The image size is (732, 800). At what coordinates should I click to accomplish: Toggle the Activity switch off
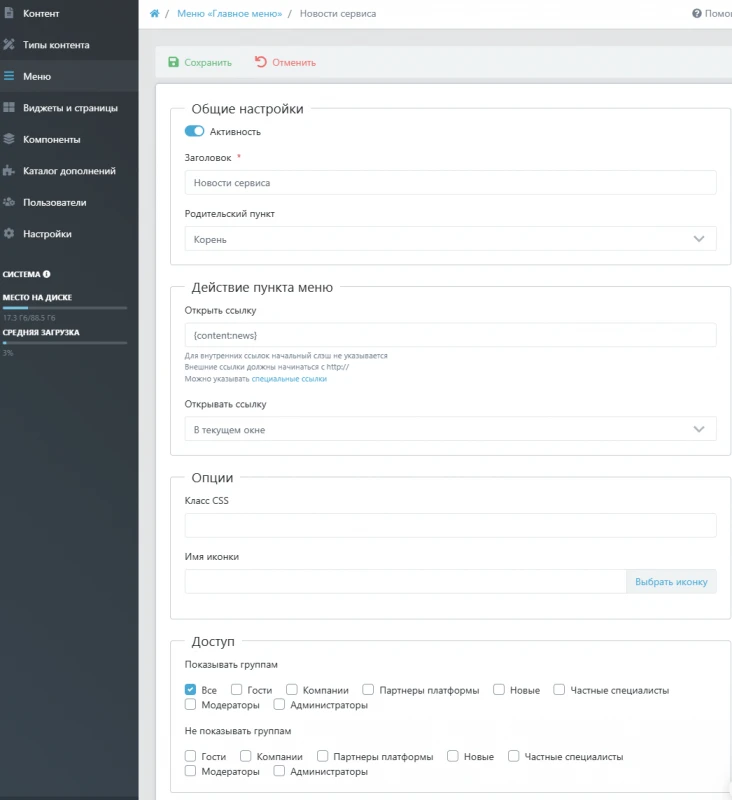(194, 131)
